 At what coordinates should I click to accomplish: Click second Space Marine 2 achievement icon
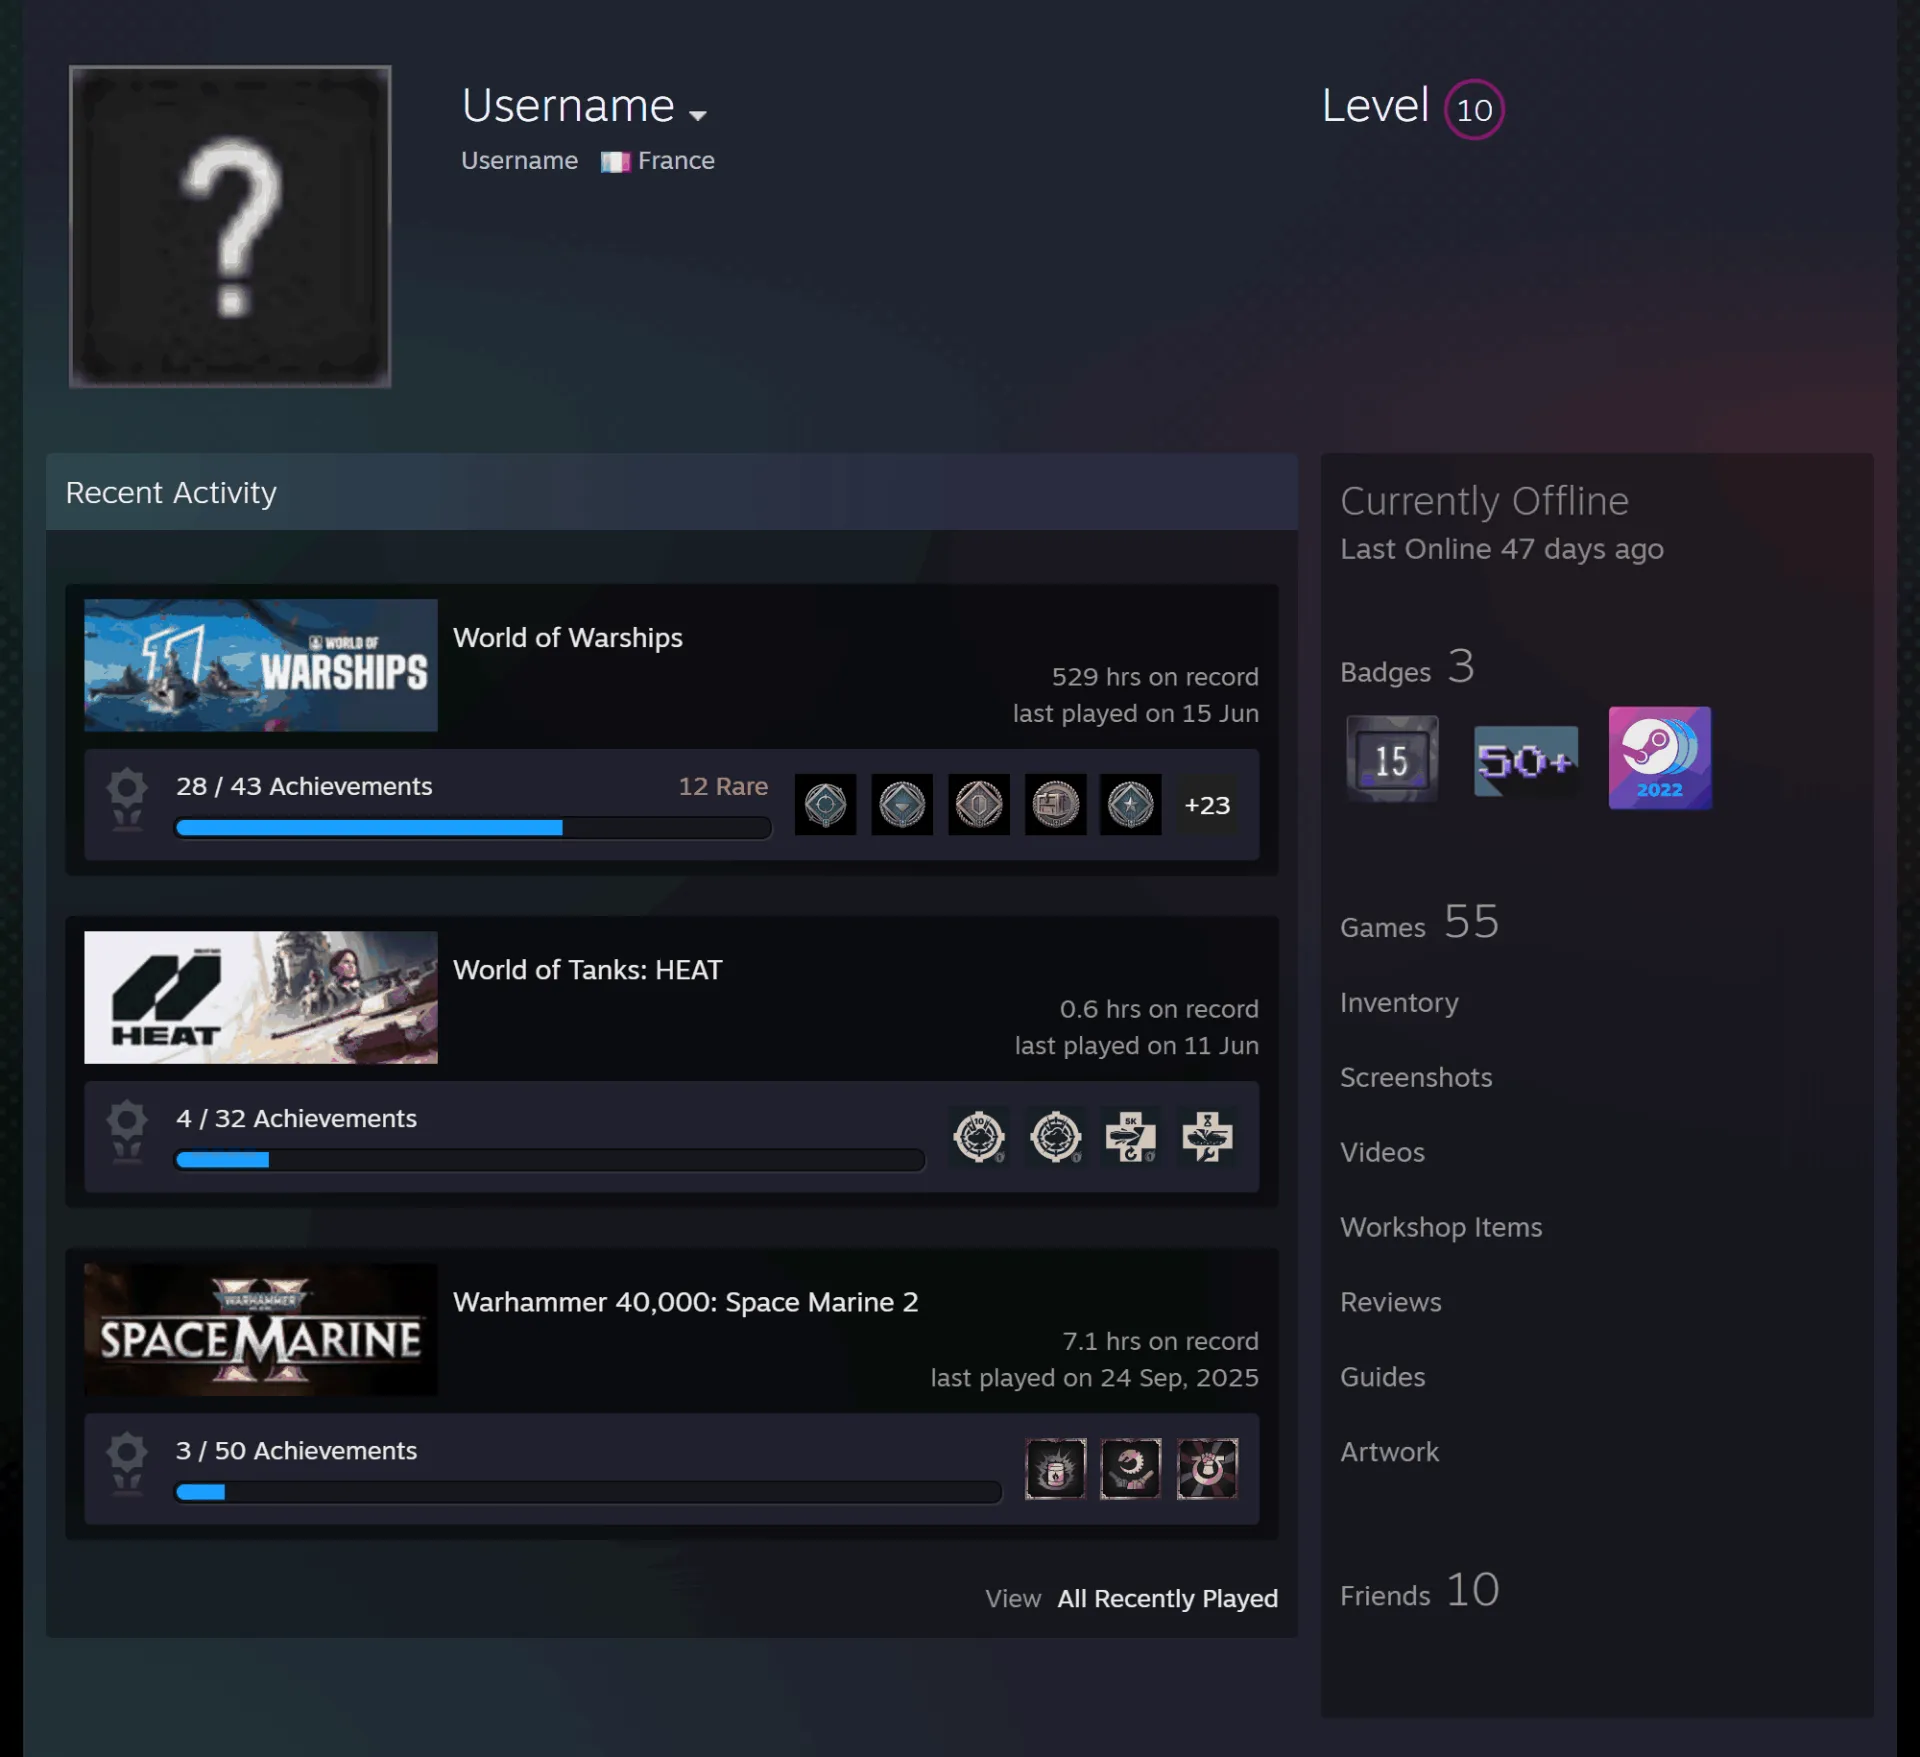(1131, 1468)
